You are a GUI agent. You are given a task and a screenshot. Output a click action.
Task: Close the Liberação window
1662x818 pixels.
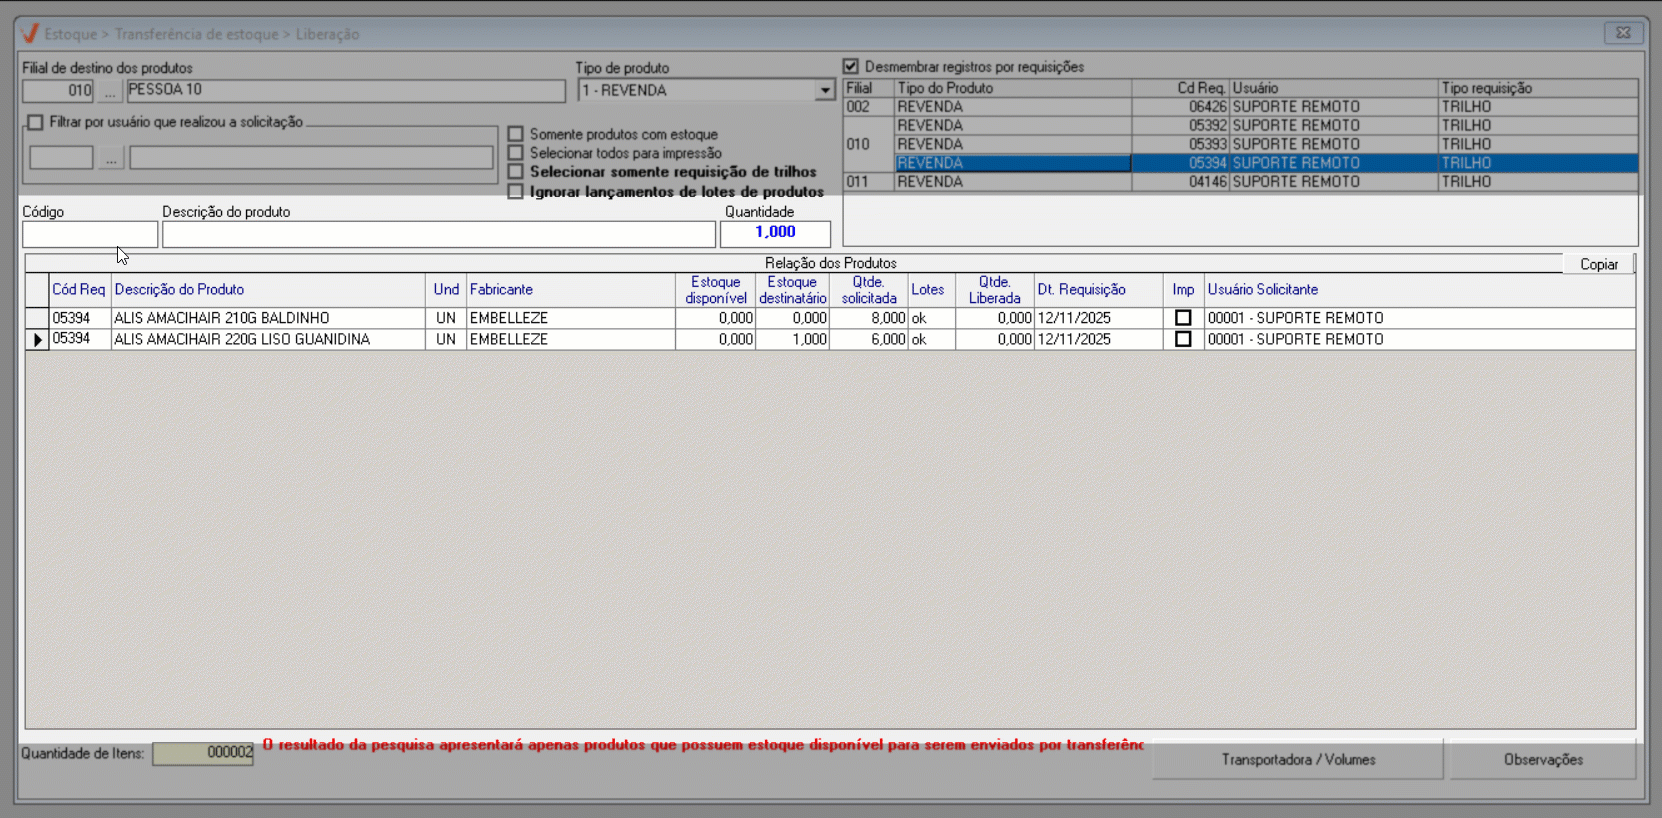1623,33
